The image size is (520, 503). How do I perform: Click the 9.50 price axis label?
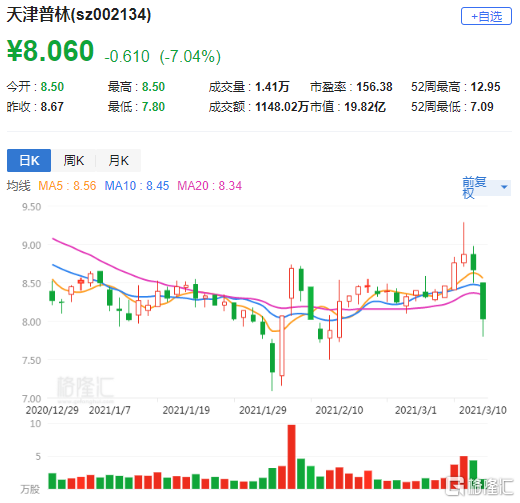[x=31, y=207]
